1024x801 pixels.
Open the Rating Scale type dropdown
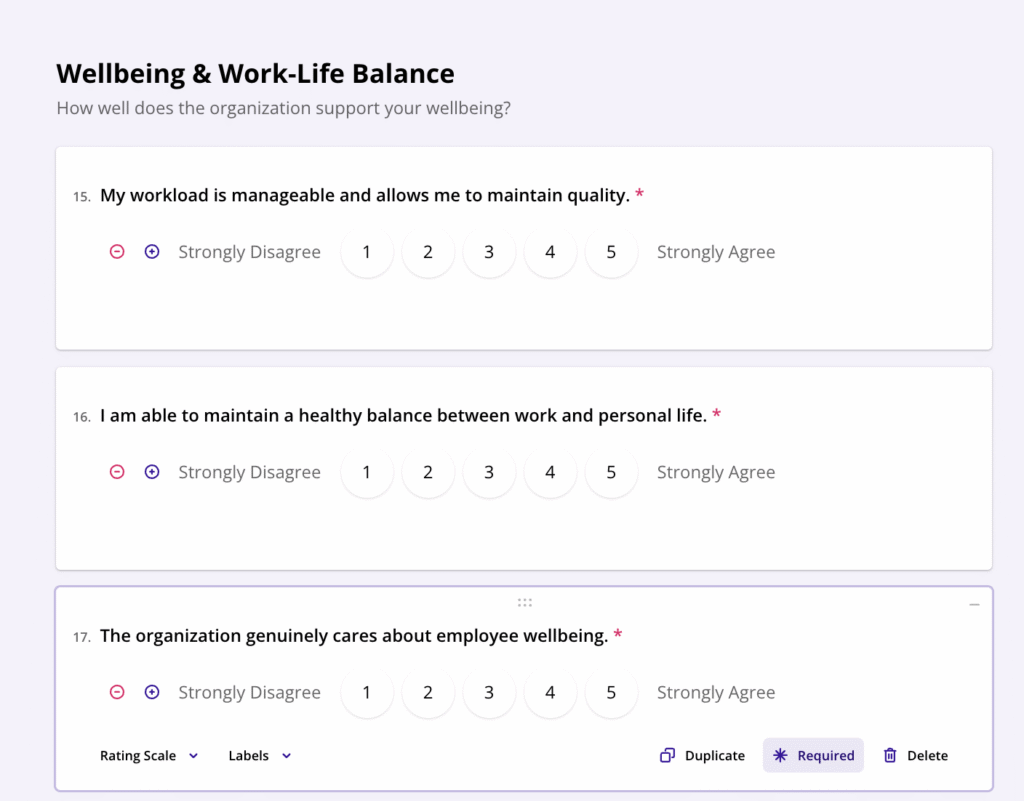pyautogui.click(x=149, y=756)
